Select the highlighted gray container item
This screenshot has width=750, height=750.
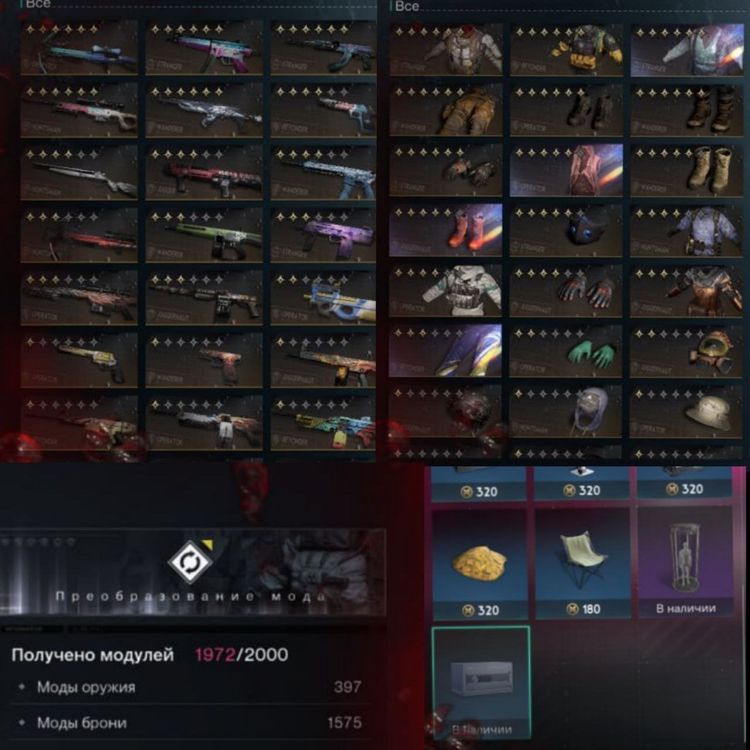(481, 684)
